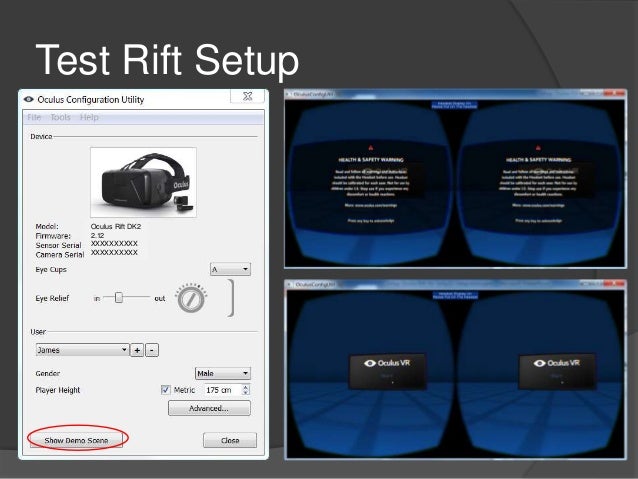Click left-eye Health & Safety Warning heading

click(371, 160)
